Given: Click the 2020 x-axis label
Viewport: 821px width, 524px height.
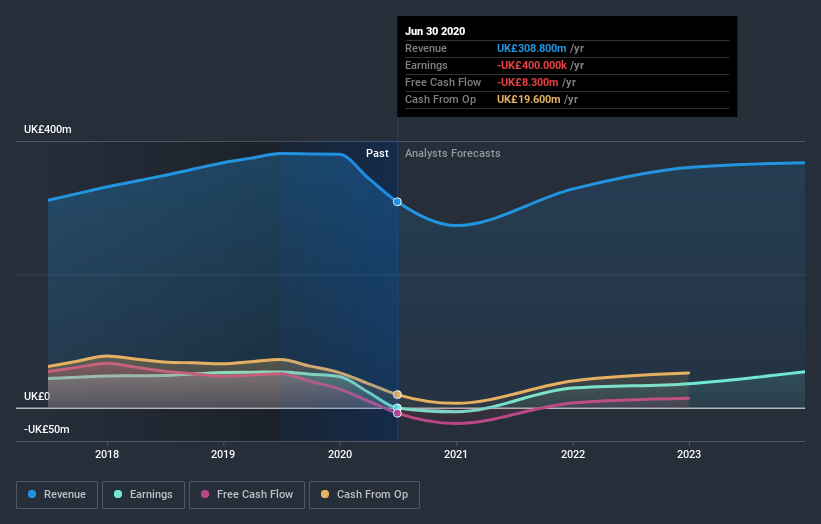Looking at the screenshot, I should (x=340, y=454).
